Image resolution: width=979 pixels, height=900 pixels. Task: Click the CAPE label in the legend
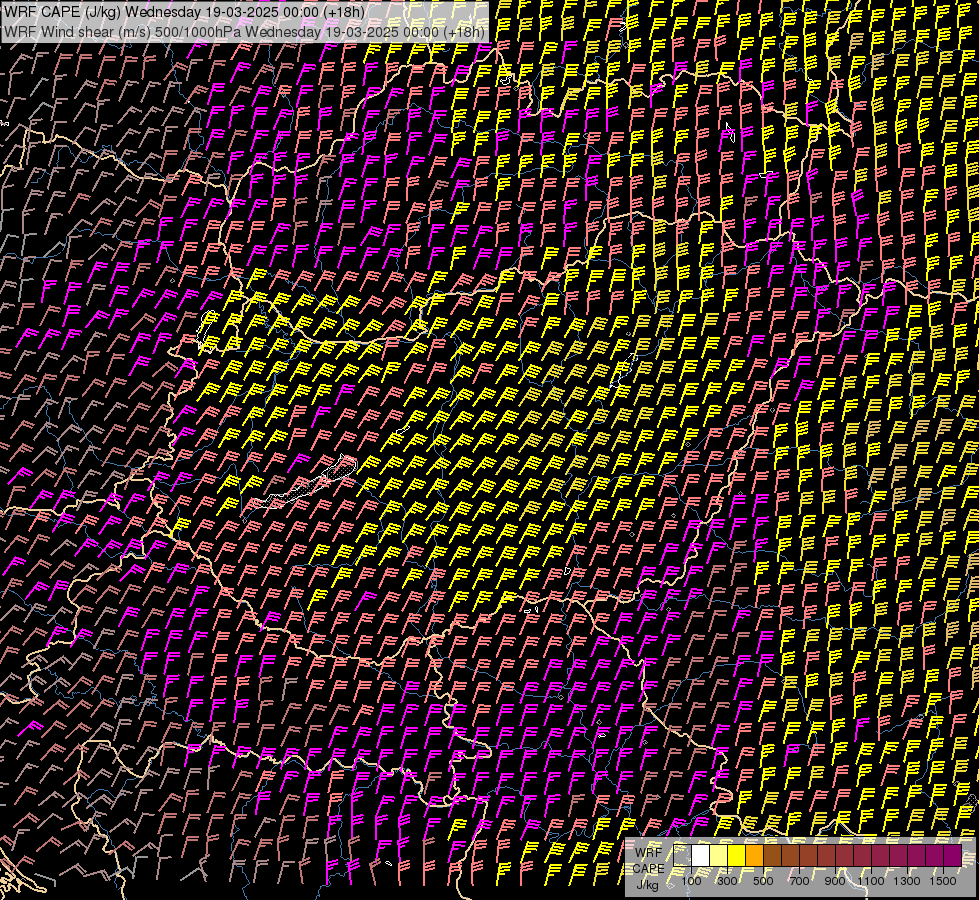[648, 869]
